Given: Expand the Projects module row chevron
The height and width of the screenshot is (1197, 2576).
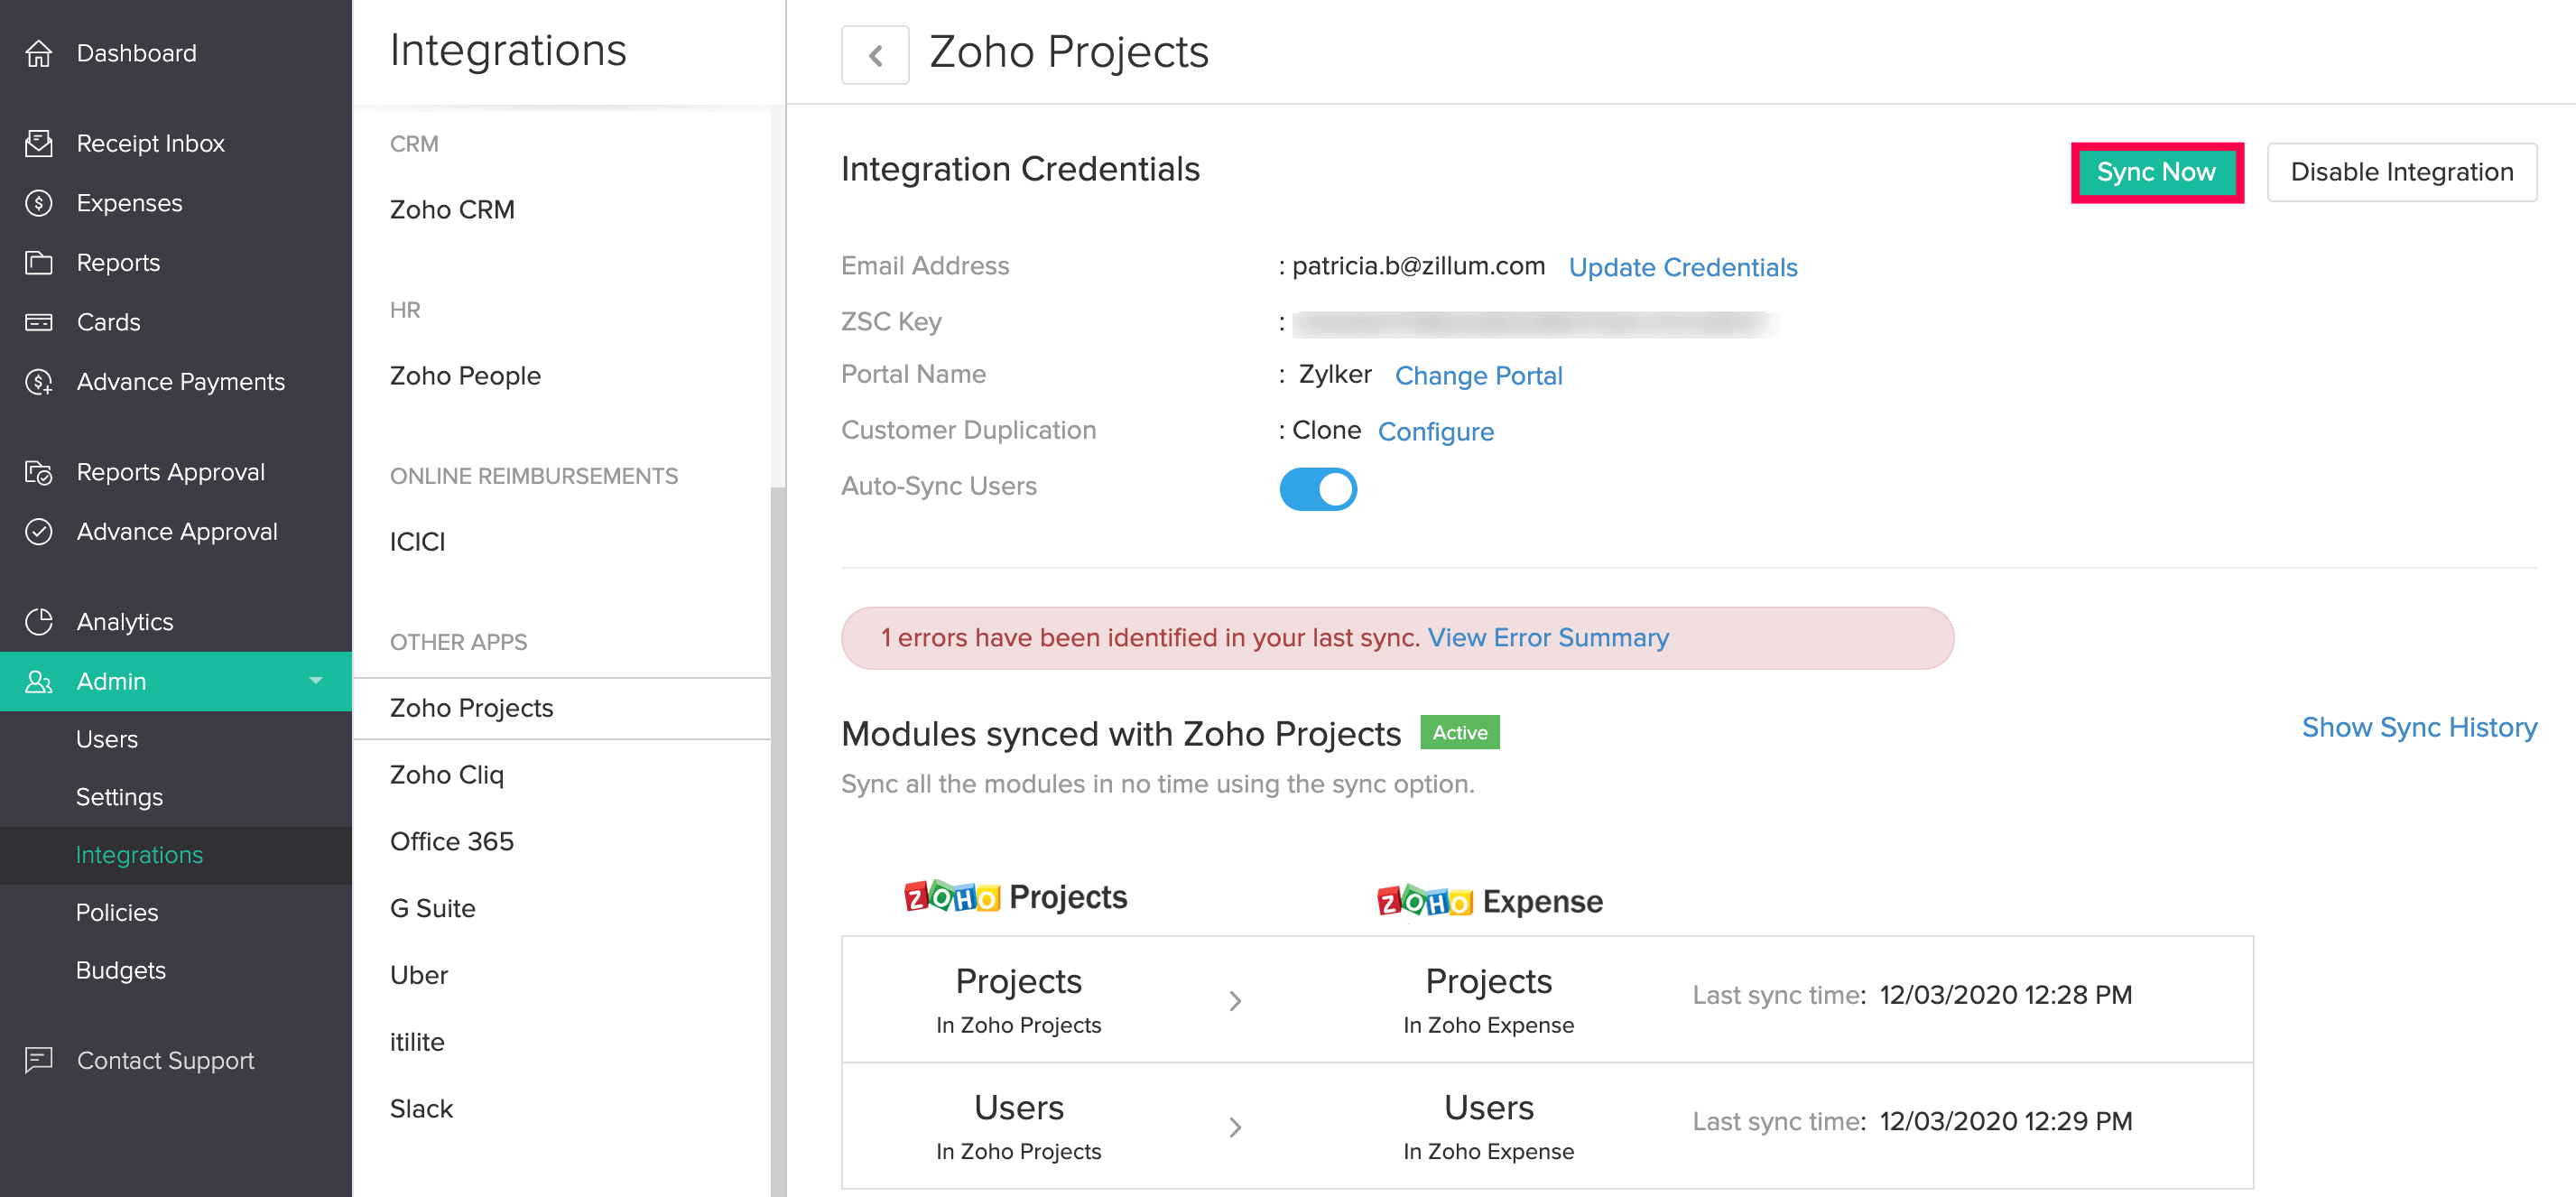Looking at the screenshot, I should [1235, 1000].
